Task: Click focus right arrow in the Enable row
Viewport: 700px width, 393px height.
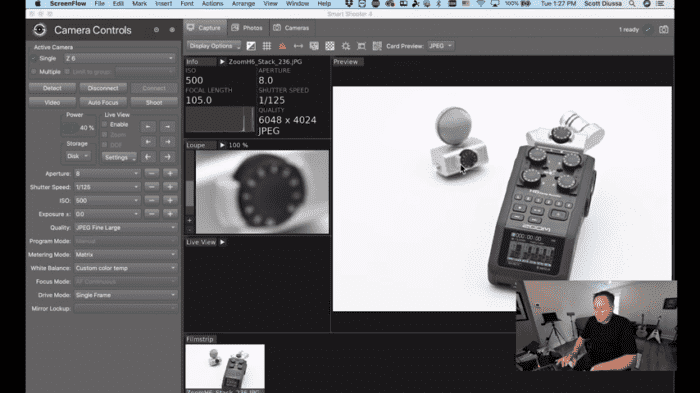Action: 167,127
